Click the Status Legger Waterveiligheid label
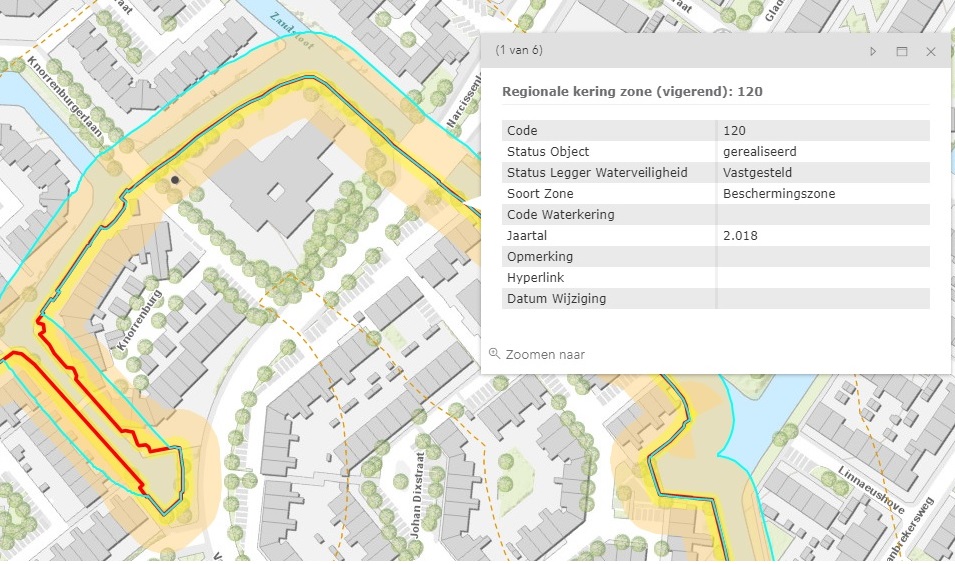 [597, 173]
